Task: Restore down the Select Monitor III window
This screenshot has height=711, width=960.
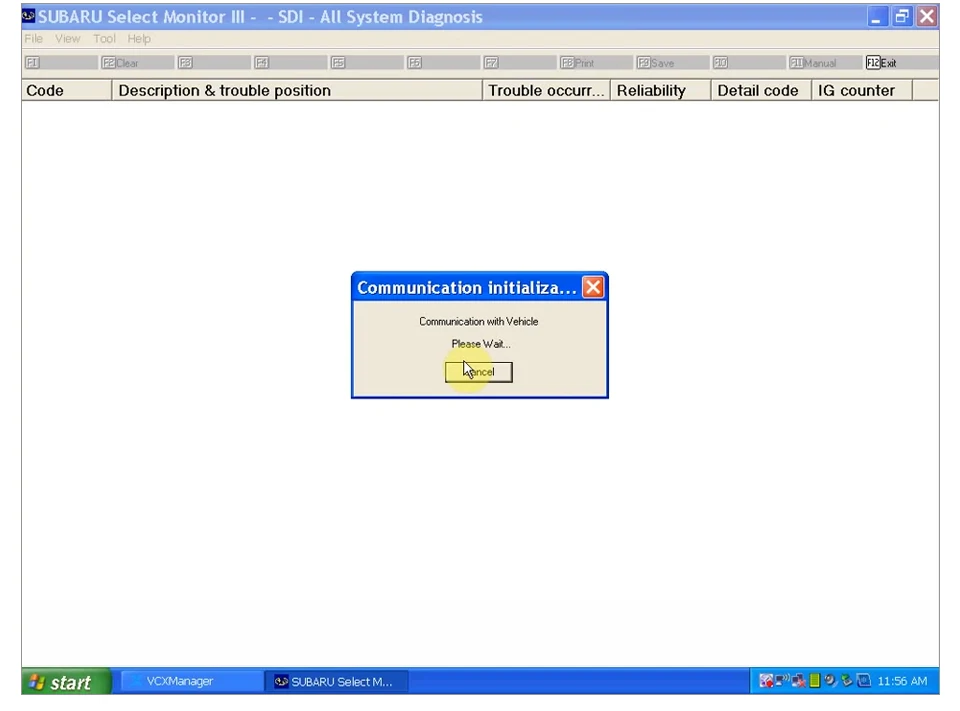Action: pyautogui.click(x=901, y=17)
